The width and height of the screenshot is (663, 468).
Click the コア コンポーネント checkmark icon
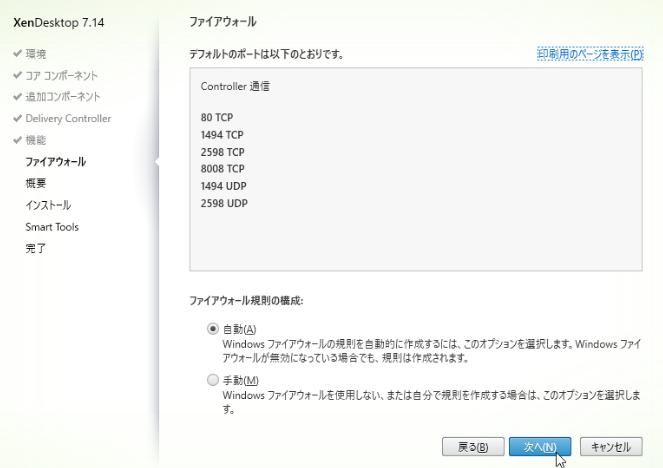click(17, 75)
